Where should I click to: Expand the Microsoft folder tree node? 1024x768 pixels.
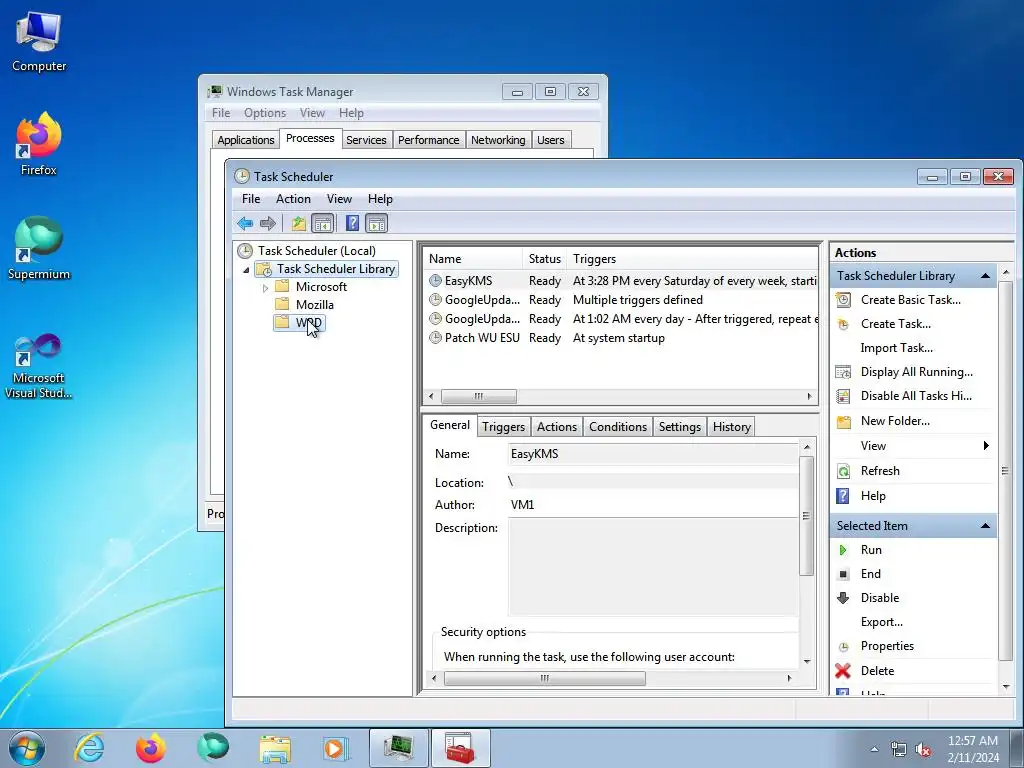265,287
